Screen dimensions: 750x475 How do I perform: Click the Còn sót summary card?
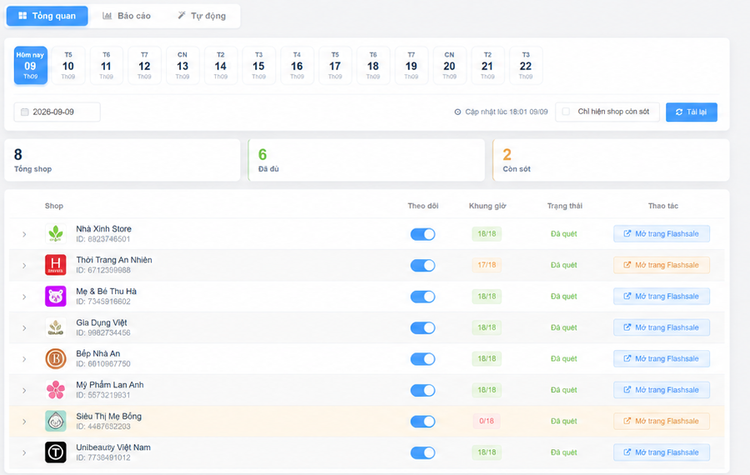611,160
